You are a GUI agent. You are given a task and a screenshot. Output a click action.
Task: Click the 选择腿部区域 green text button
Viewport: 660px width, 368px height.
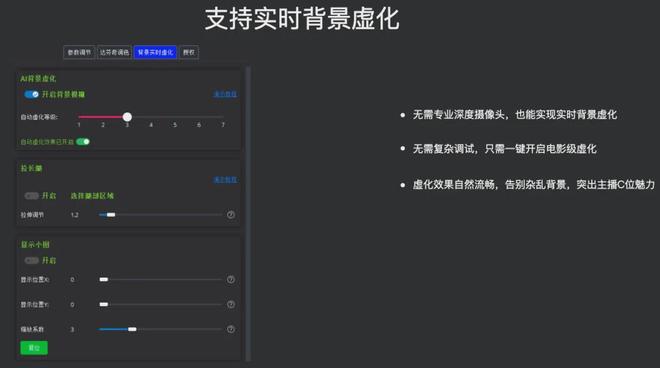pyautogui.click(x=92, y=196)
